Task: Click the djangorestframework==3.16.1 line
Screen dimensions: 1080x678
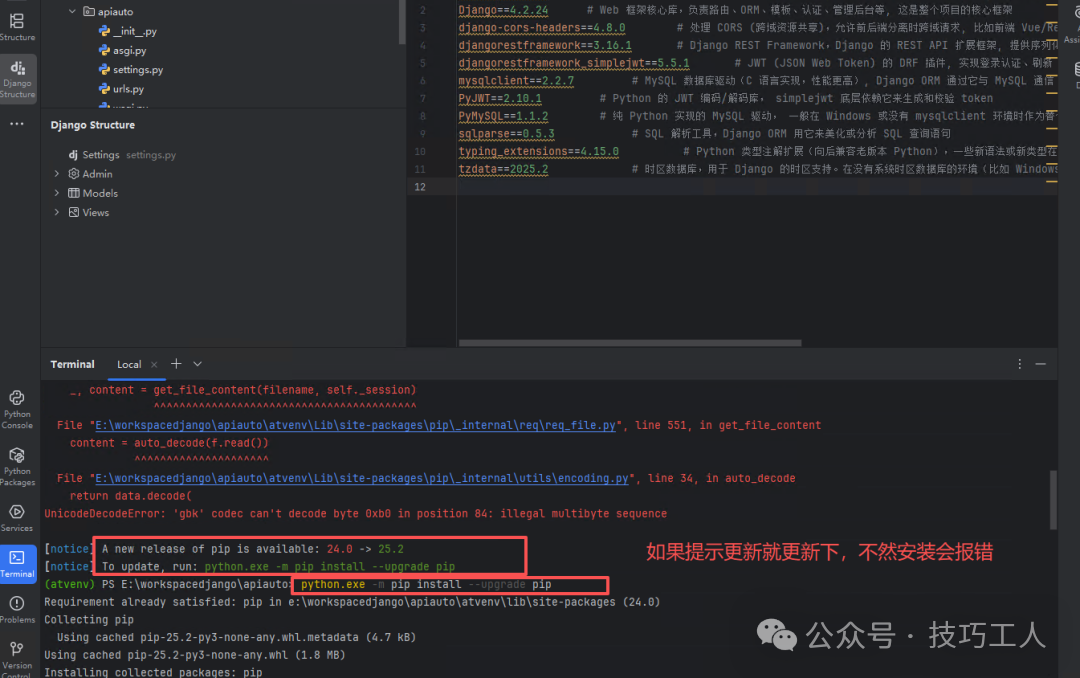Action: click(545, 45)
